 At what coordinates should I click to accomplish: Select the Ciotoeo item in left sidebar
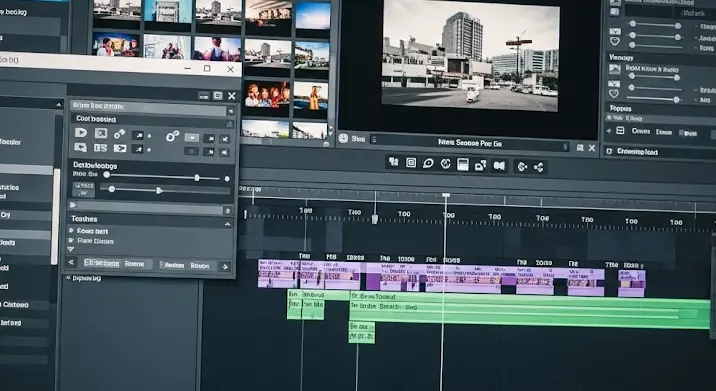(15, 305)
